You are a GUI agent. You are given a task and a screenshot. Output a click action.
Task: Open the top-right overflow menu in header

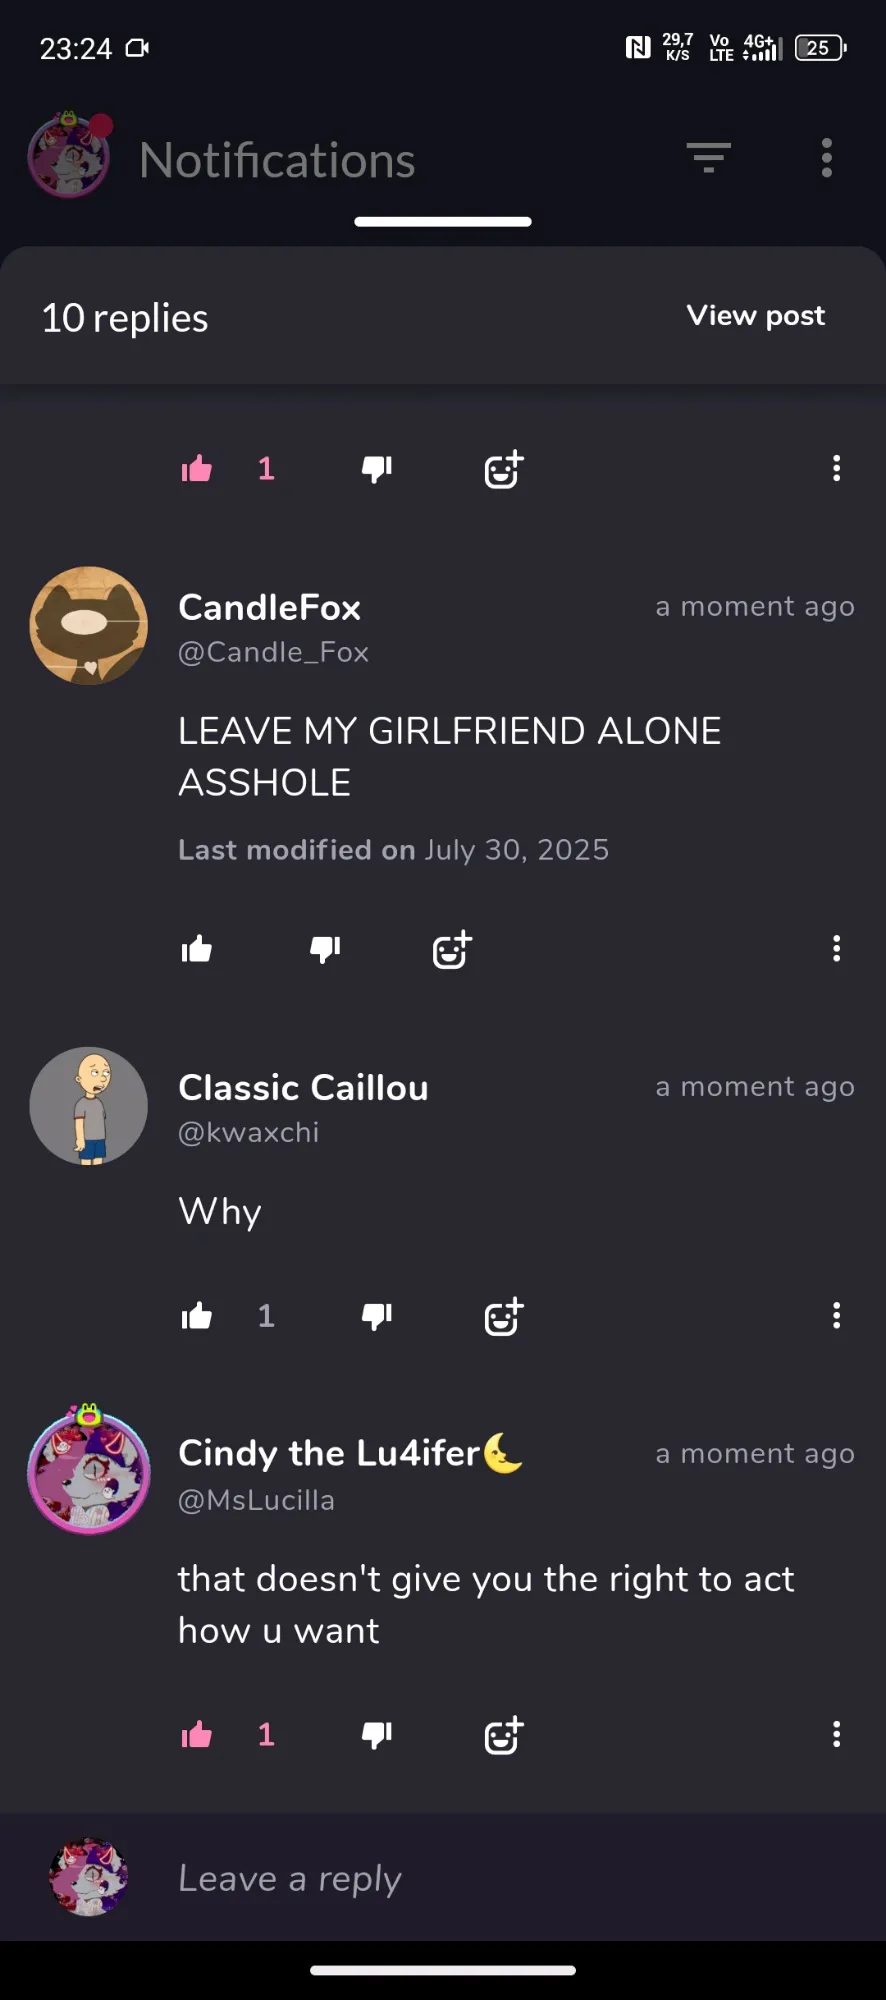[826, 158]
